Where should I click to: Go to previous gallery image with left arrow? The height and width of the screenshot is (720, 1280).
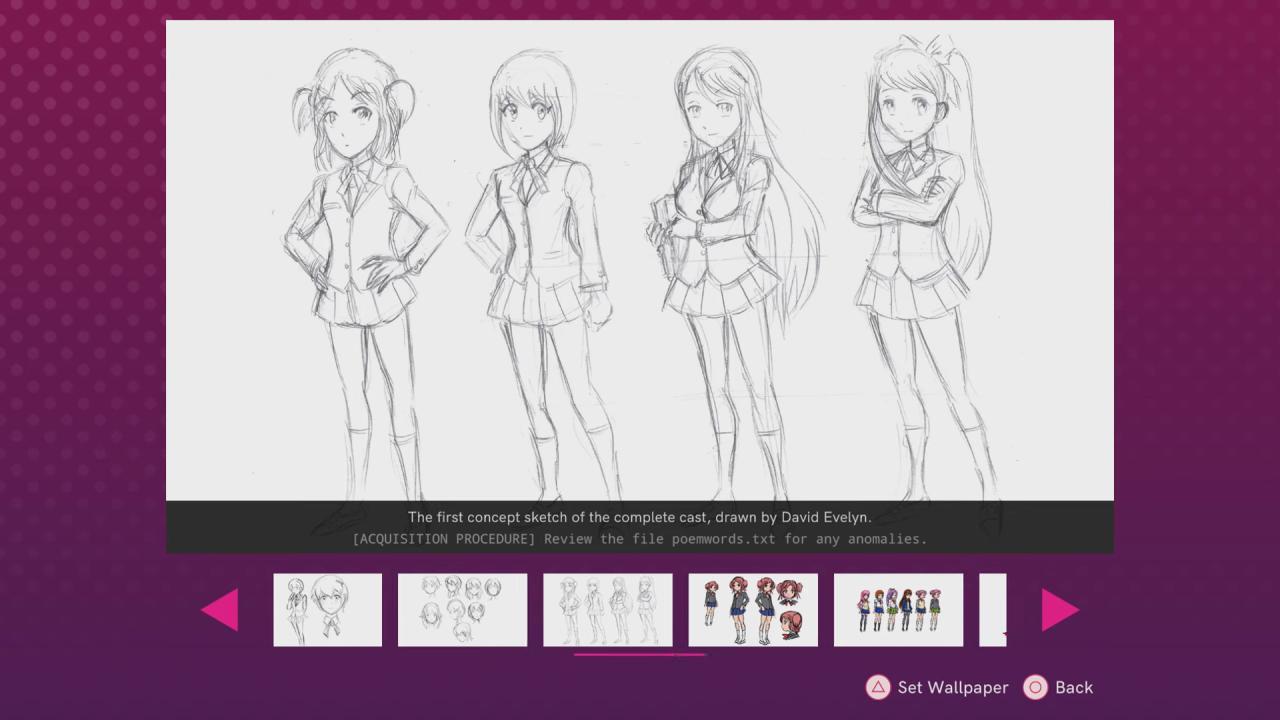[220, 610]
